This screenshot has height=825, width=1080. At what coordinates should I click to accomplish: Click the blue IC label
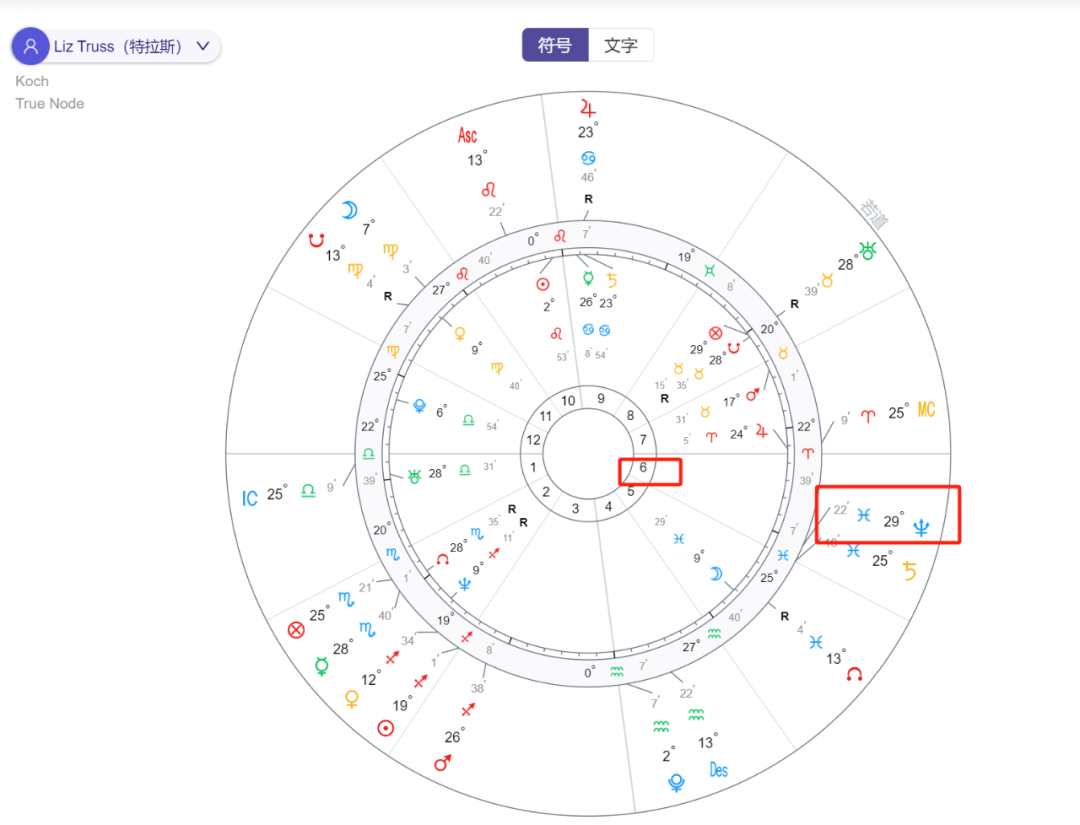249,499
